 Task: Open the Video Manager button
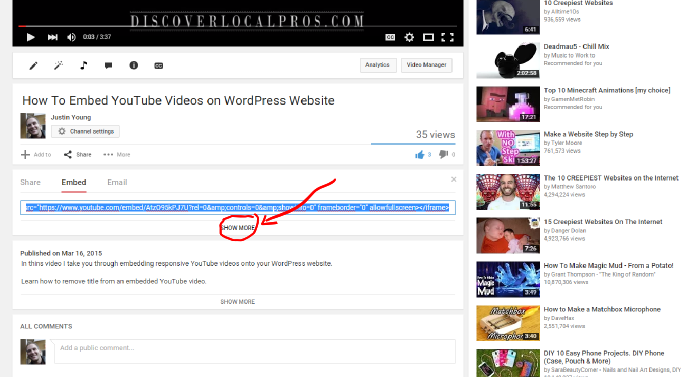coord(426,65)
